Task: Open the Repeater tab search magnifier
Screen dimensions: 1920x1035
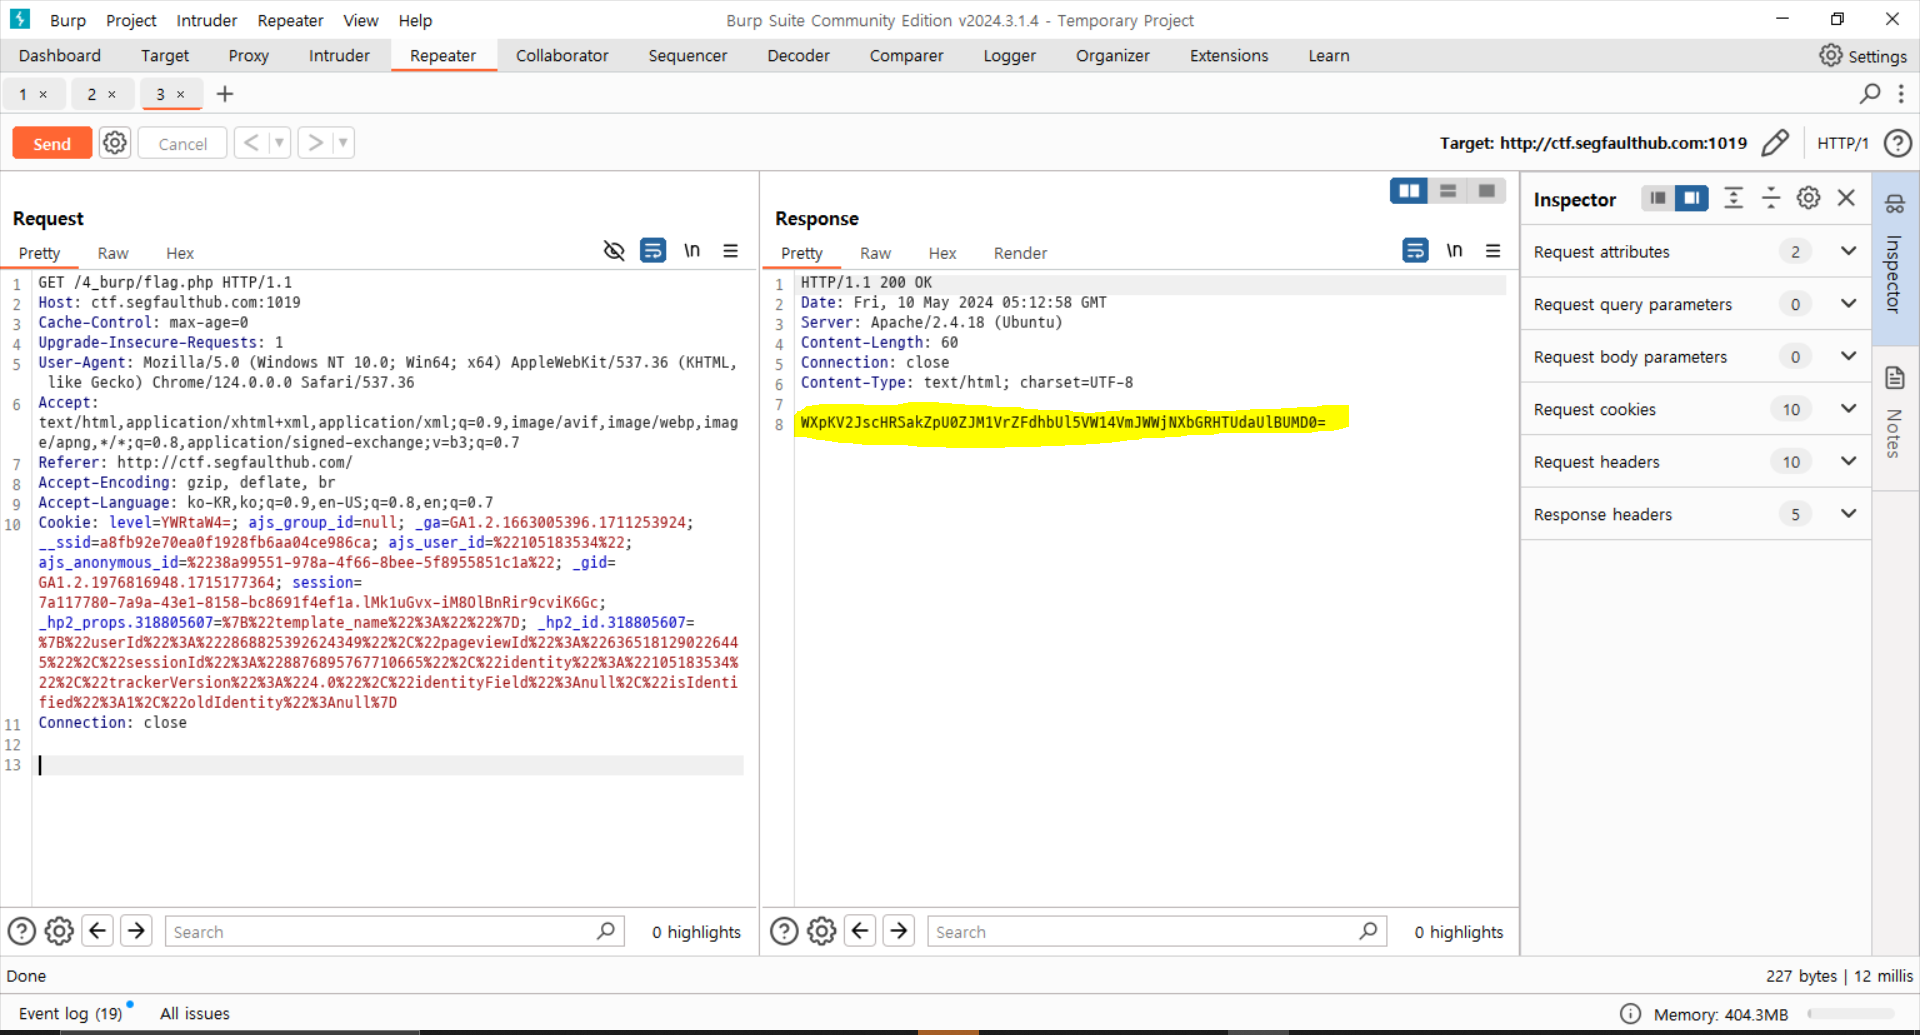Action: (1869, 93)
